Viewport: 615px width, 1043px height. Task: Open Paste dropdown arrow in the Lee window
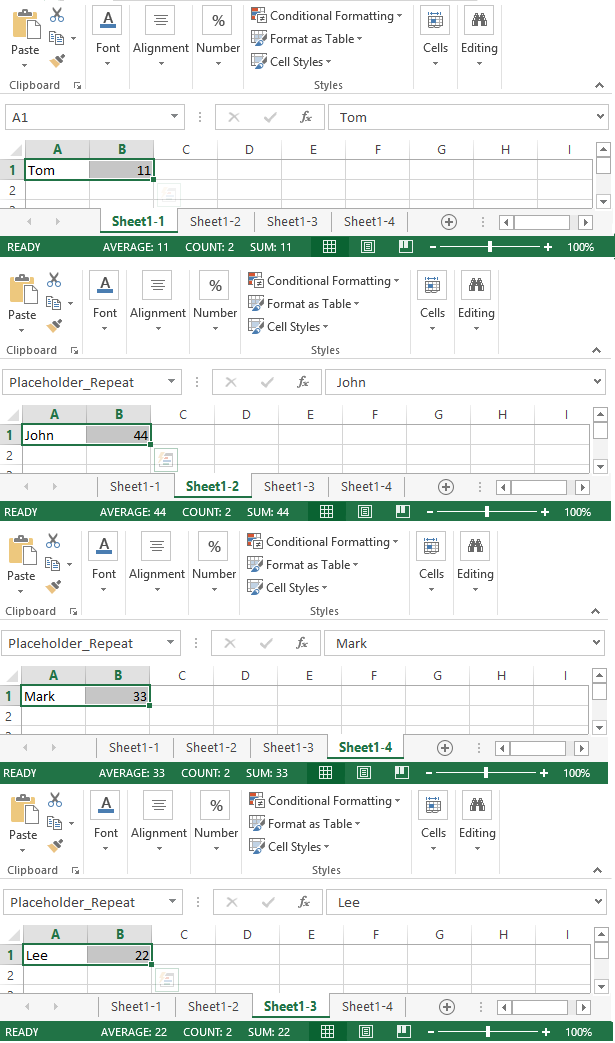pyautogui.click(x=23, y=850)
